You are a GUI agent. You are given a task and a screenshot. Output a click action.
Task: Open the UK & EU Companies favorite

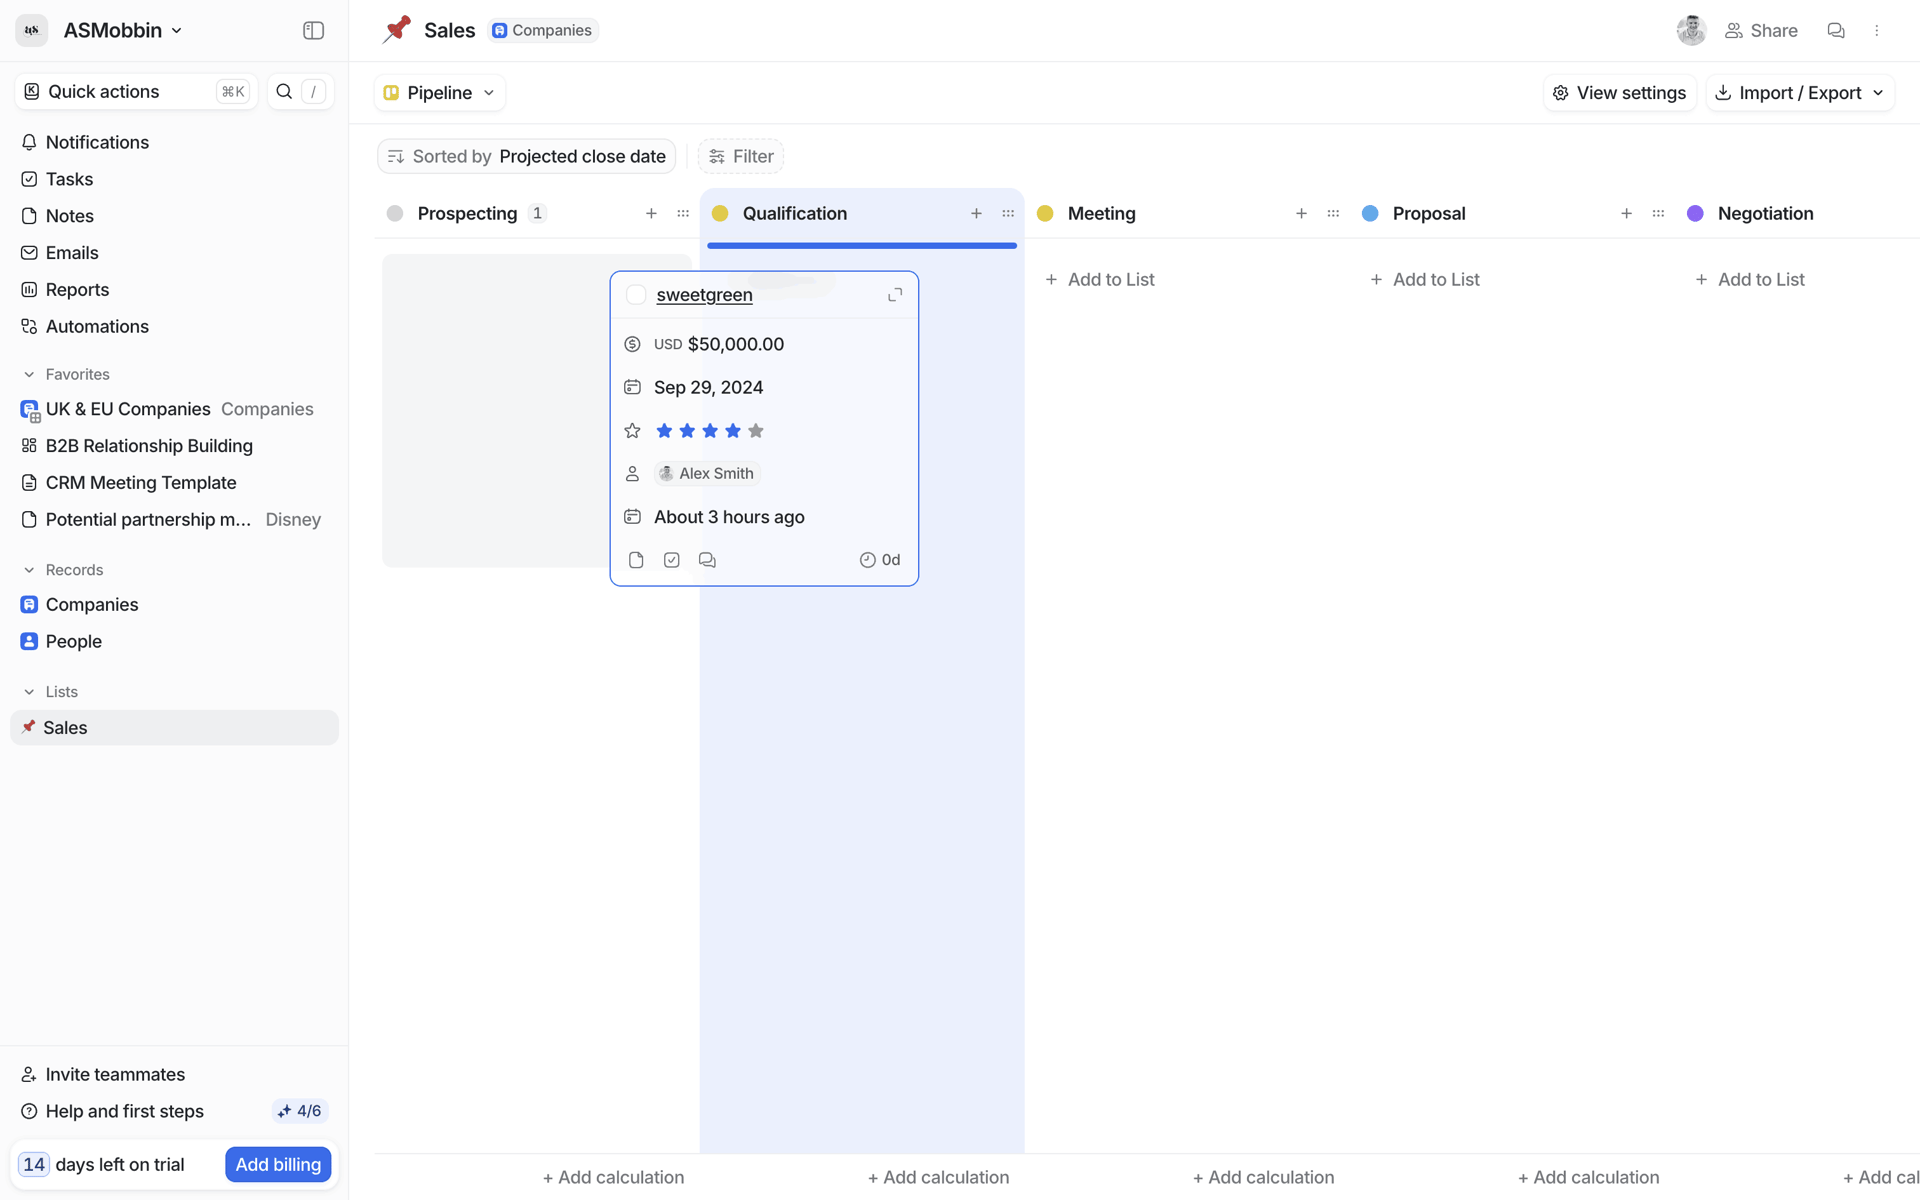pyautogui.click(x=174, y=409)
